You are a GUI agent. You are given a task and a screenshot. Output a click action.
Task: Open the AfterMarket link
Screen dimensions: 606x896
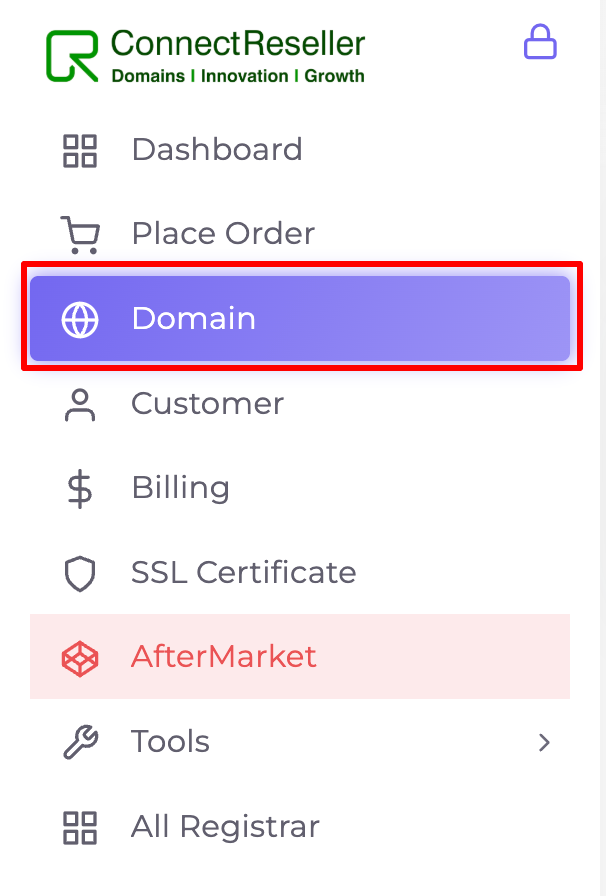pos(300,657)
